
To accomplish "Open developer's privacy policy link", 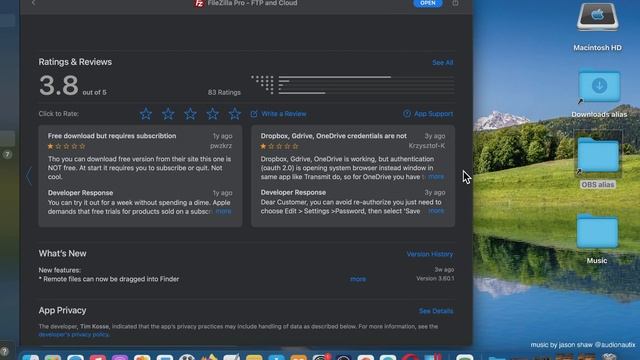I will (74, 335).
